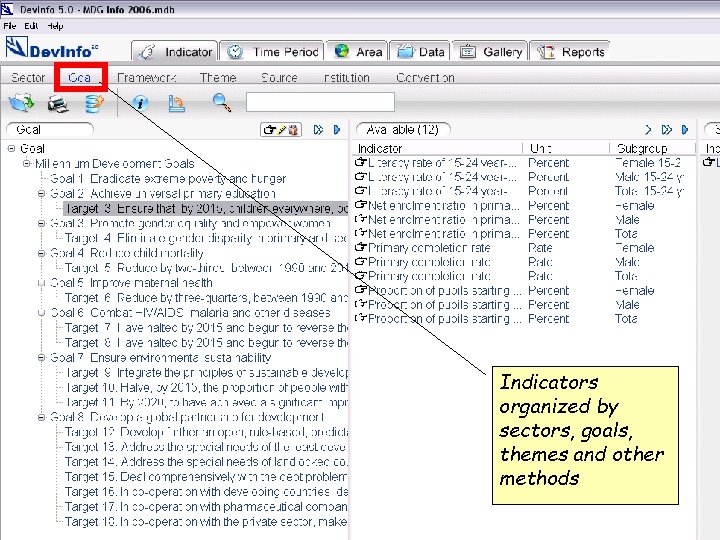
Task: Select the Sector classification tab
Action: click(28, 78)
